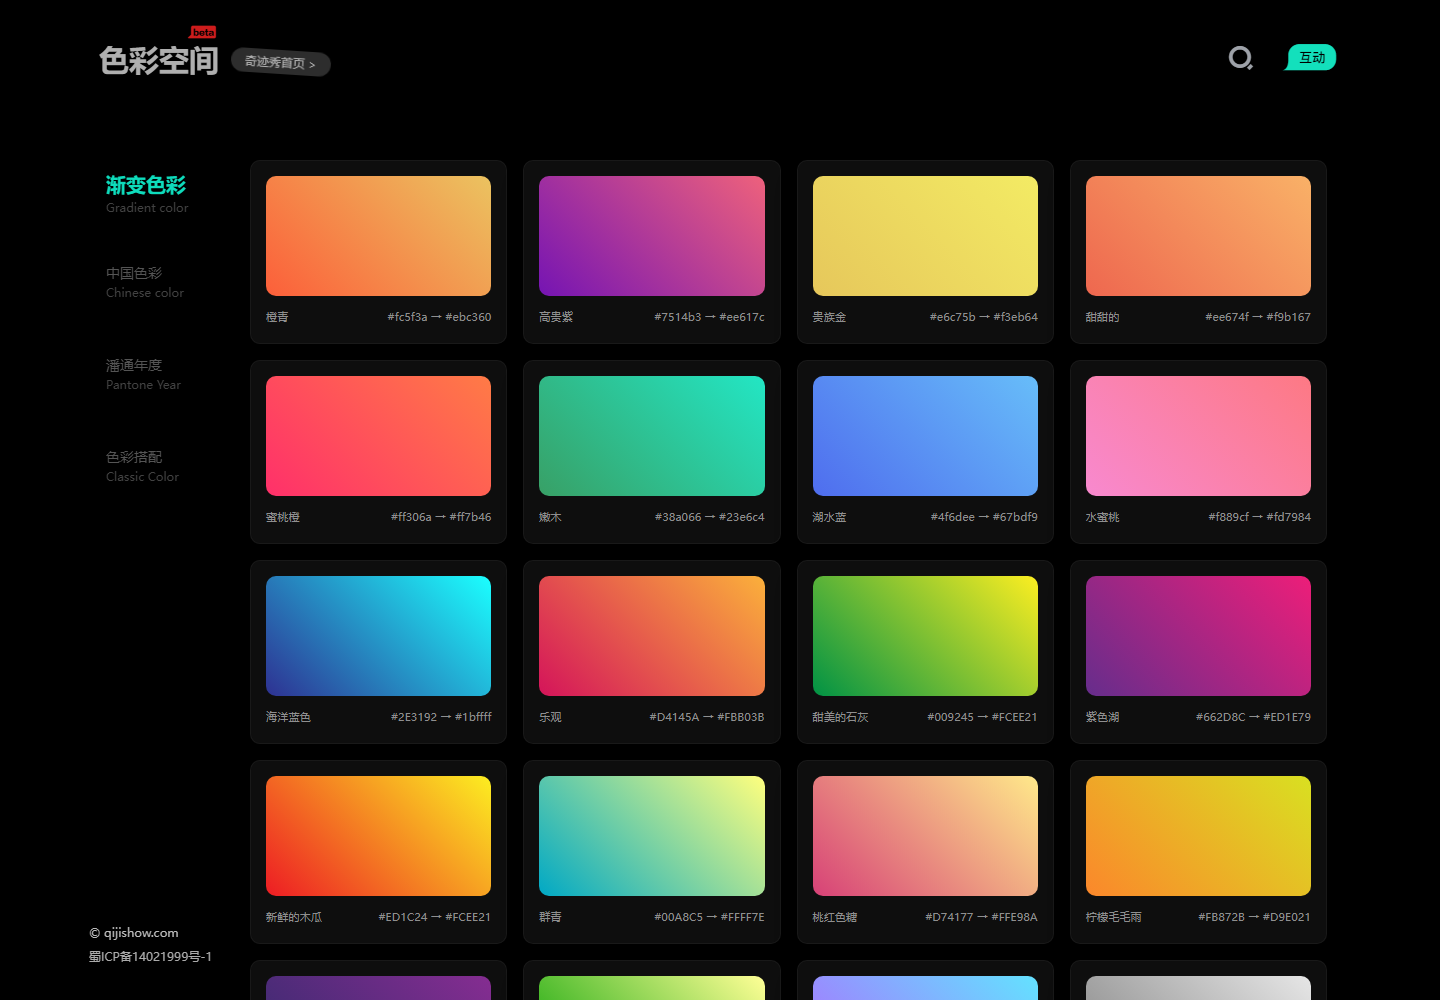This screenshot has height=1000, width=1440.
Task: Select the 桃红色糖 gradient swatch
Action: click(x=925, y=836)
